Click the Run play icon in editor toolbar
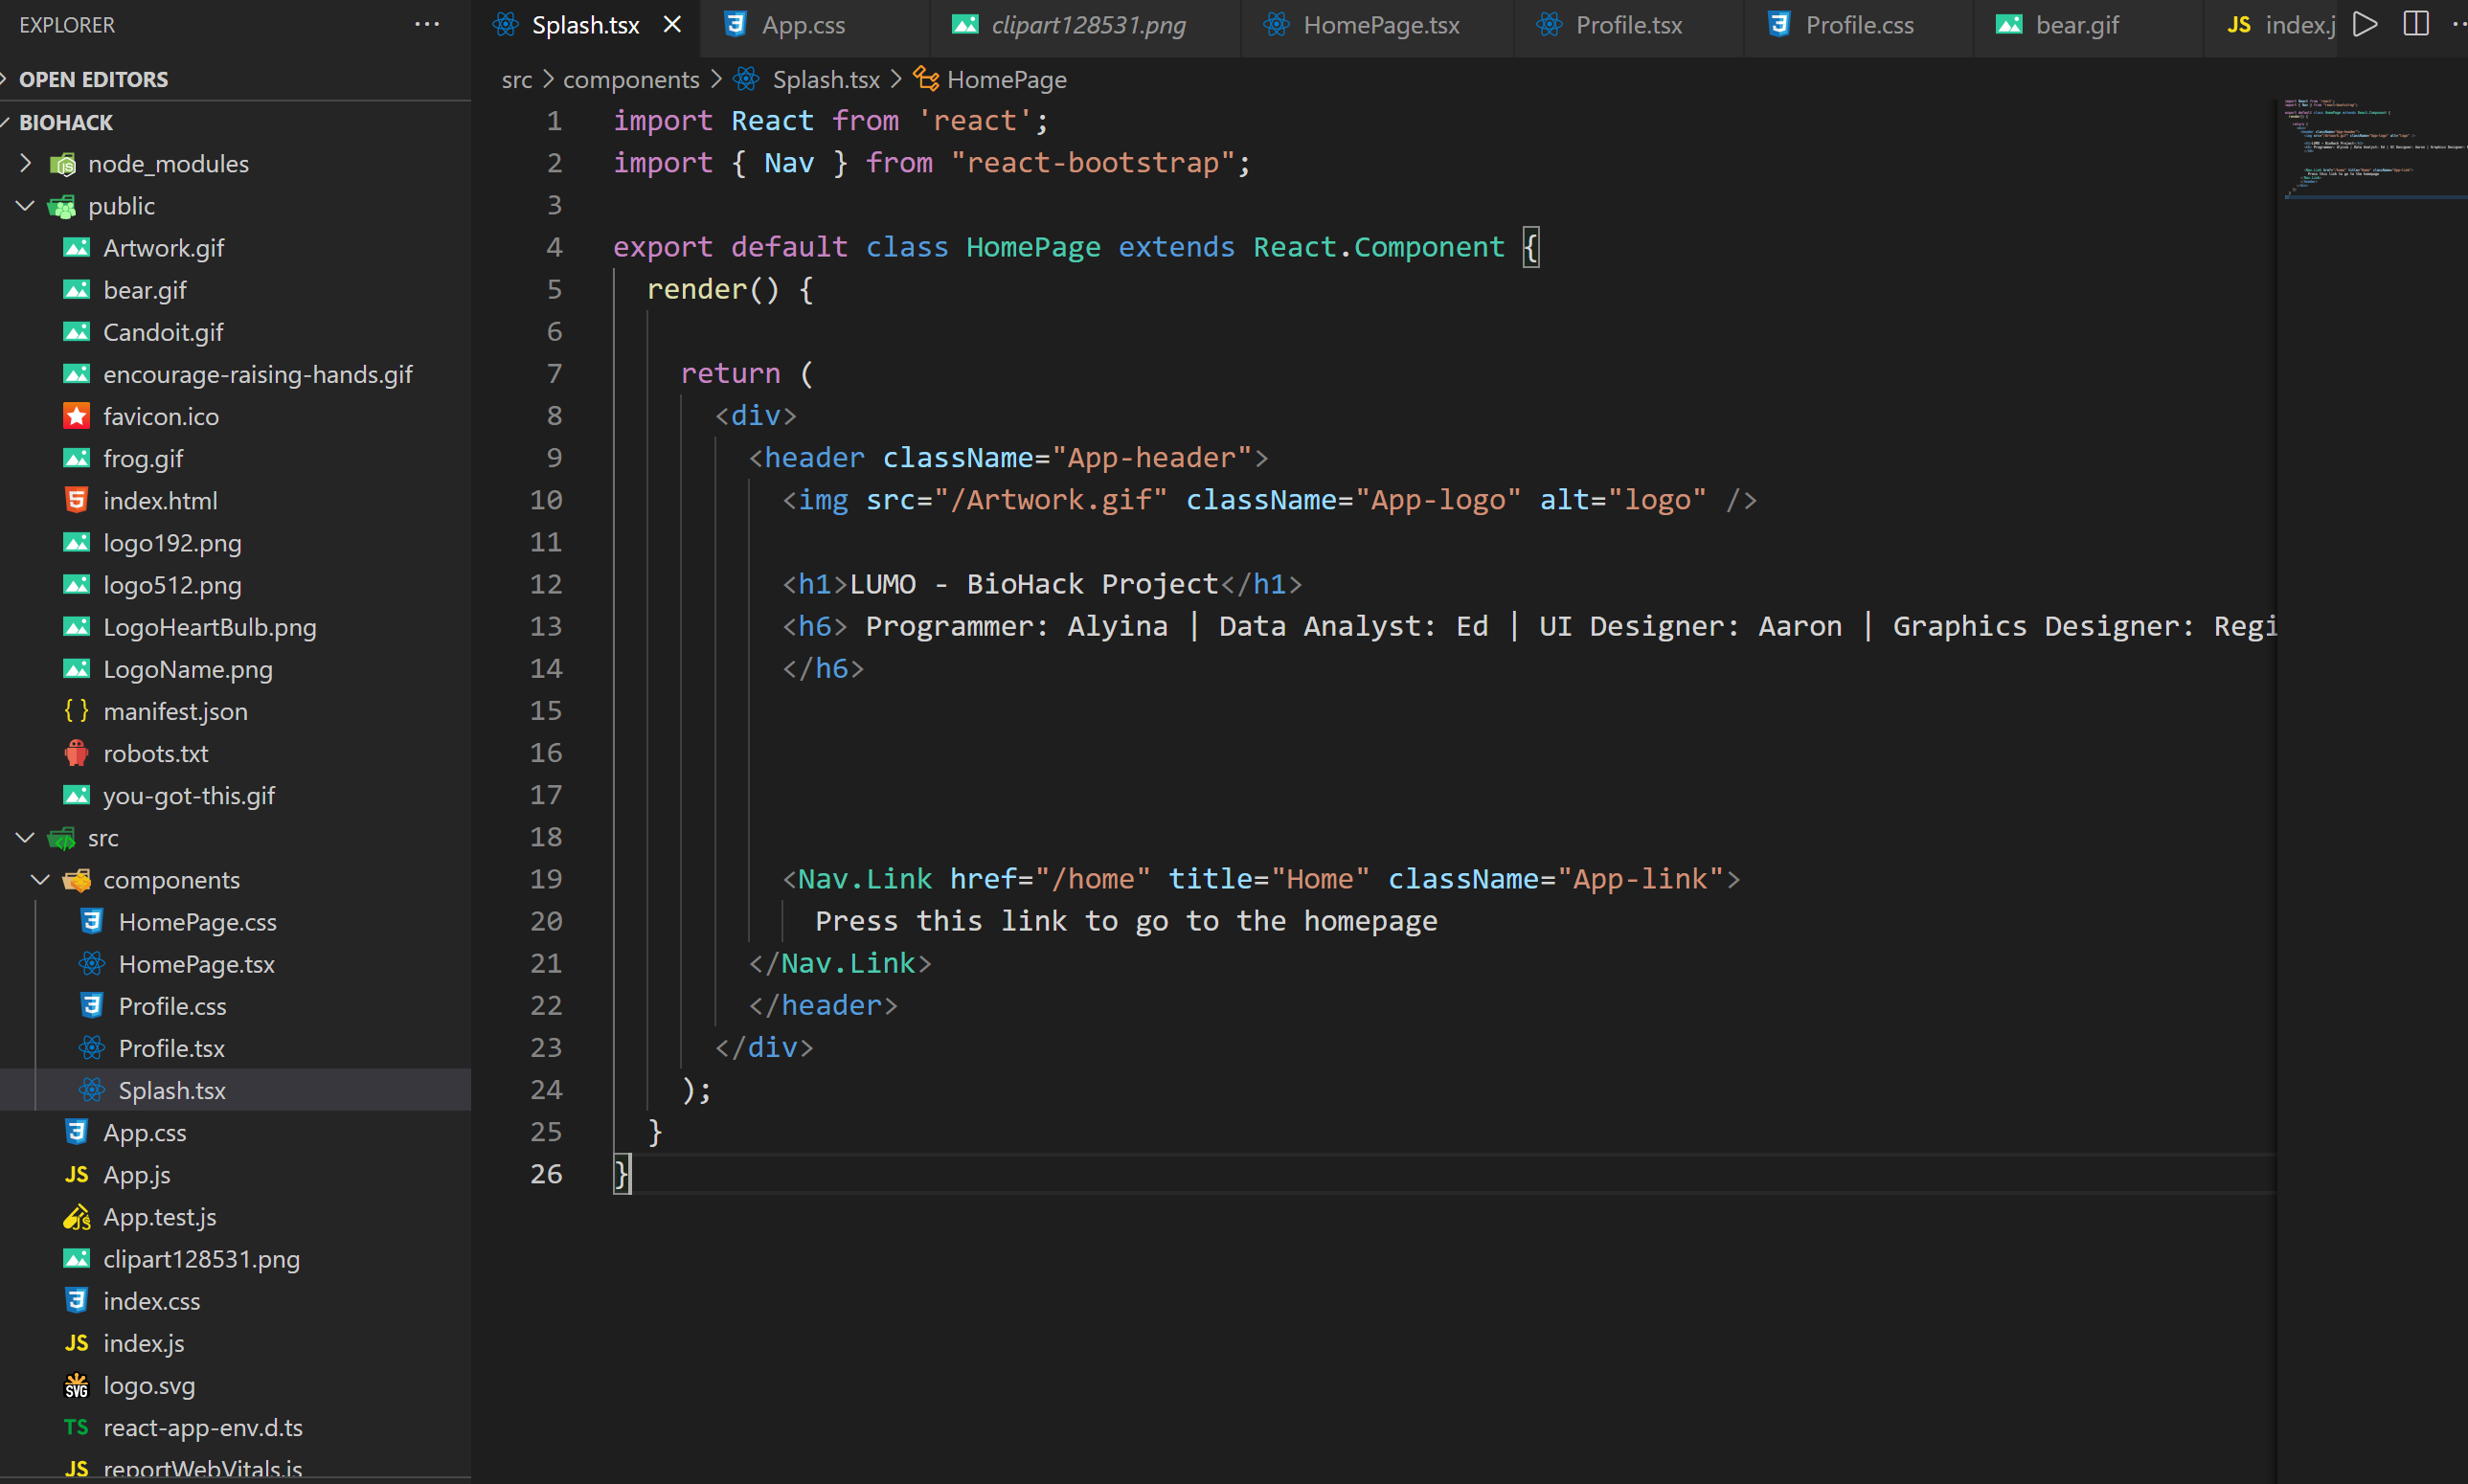This screenshot has height=1484, width=2468. tap(2364, 24)
